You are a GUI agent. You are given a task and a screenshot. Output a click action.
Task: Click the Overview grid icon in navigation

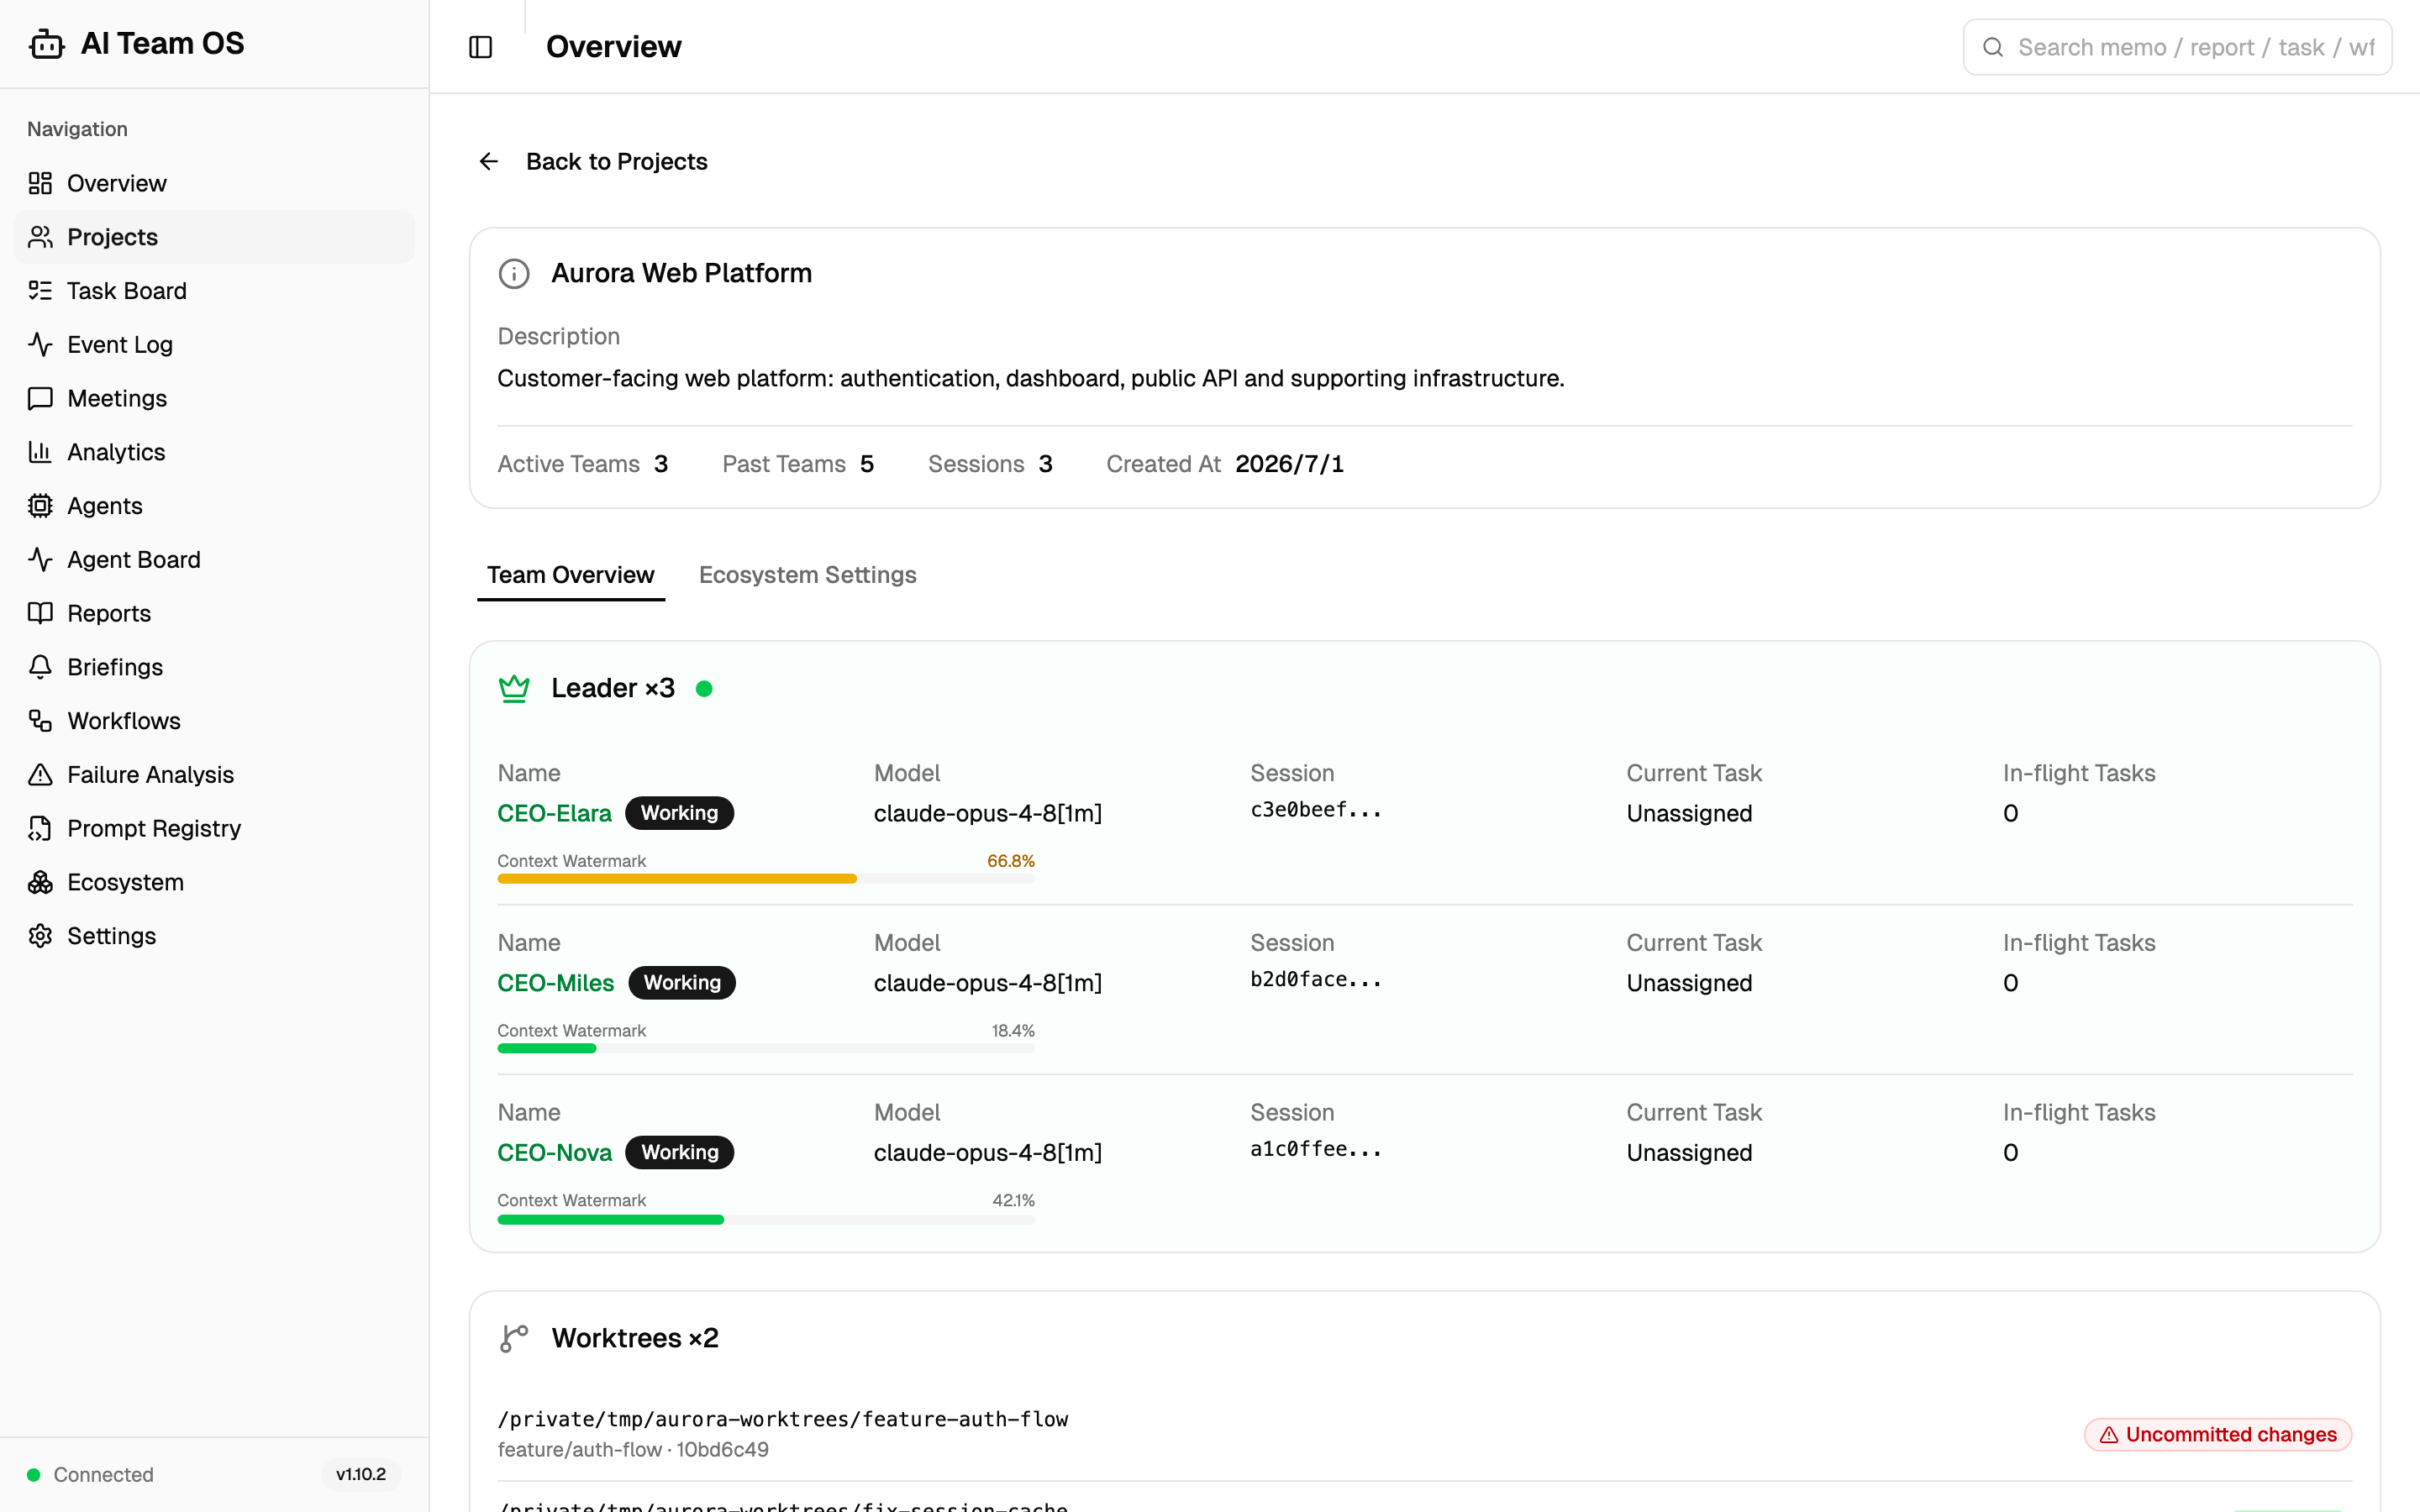[40, 183]
